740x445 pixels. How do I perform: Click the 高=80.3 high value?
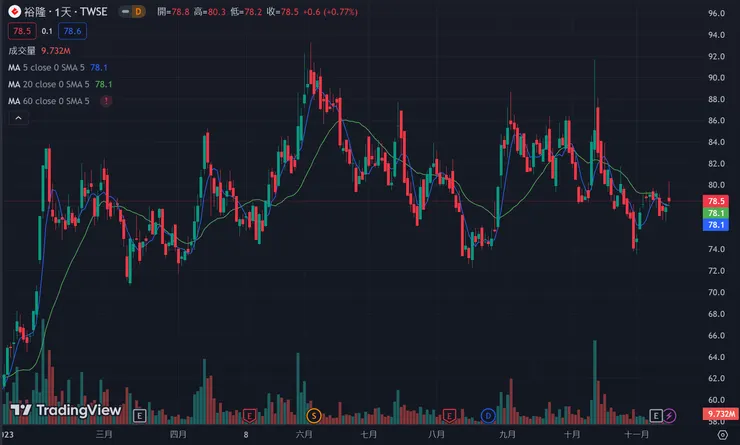coord(210,12)
